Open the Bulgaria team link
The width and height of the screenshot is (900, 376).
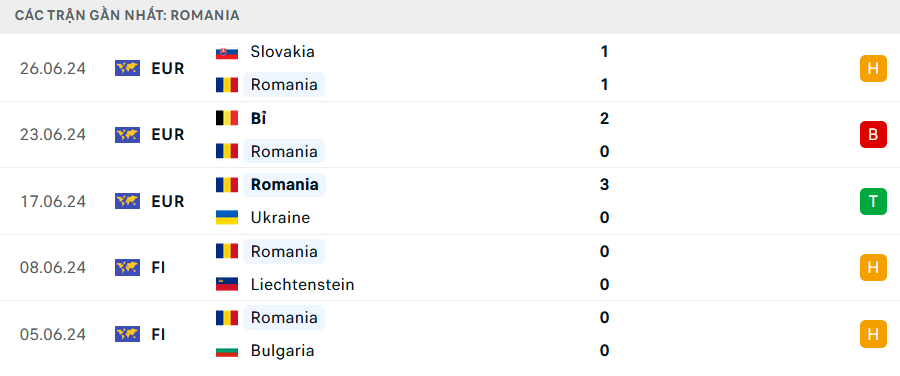click(x=282, y=351)
